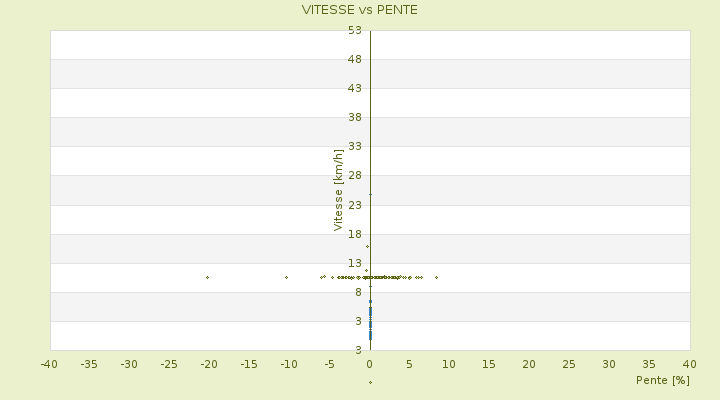The width and height of the screenshot is (720, 400).
Task: Click the 28 tick label on vertical axis
Action: point(354,176)
